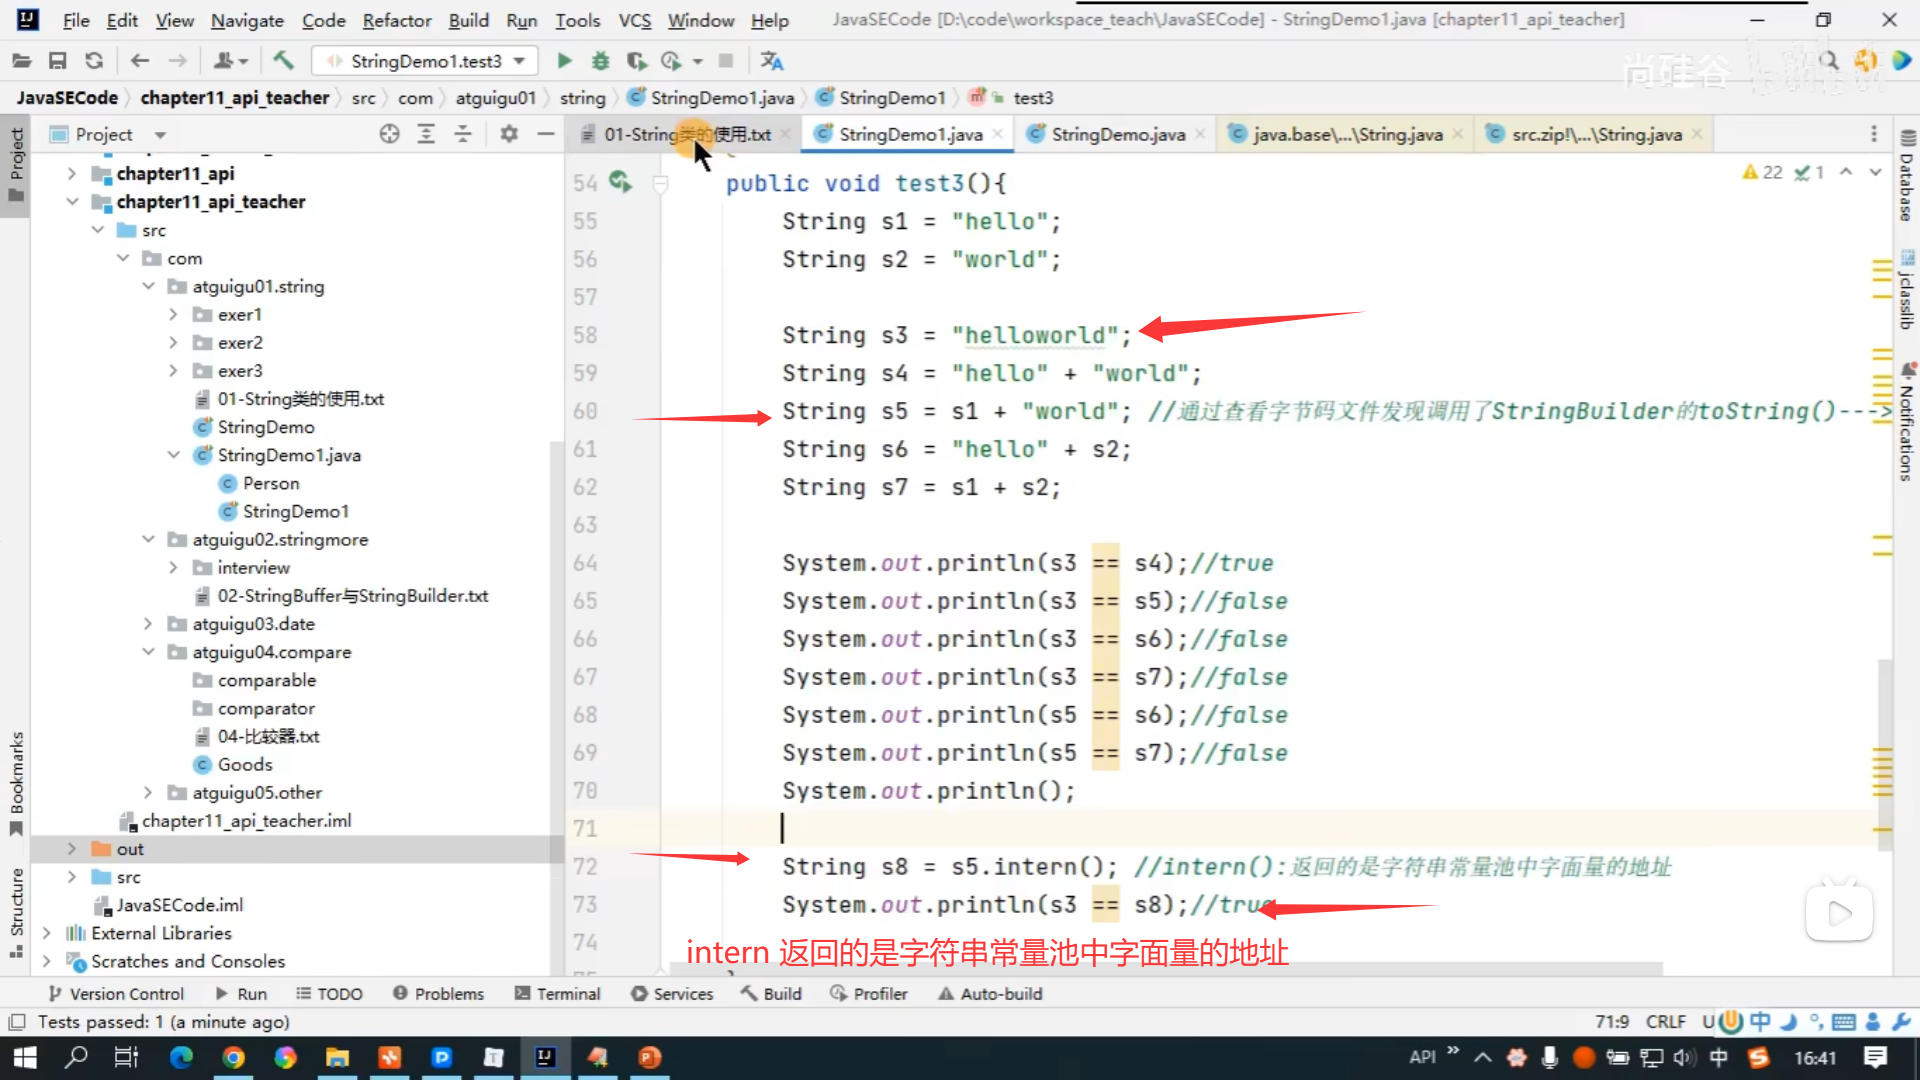Click the Debug bug icon
The height and width of the screenshot is (1080, 1920).
pyautogui.click(x=600, y=61)
